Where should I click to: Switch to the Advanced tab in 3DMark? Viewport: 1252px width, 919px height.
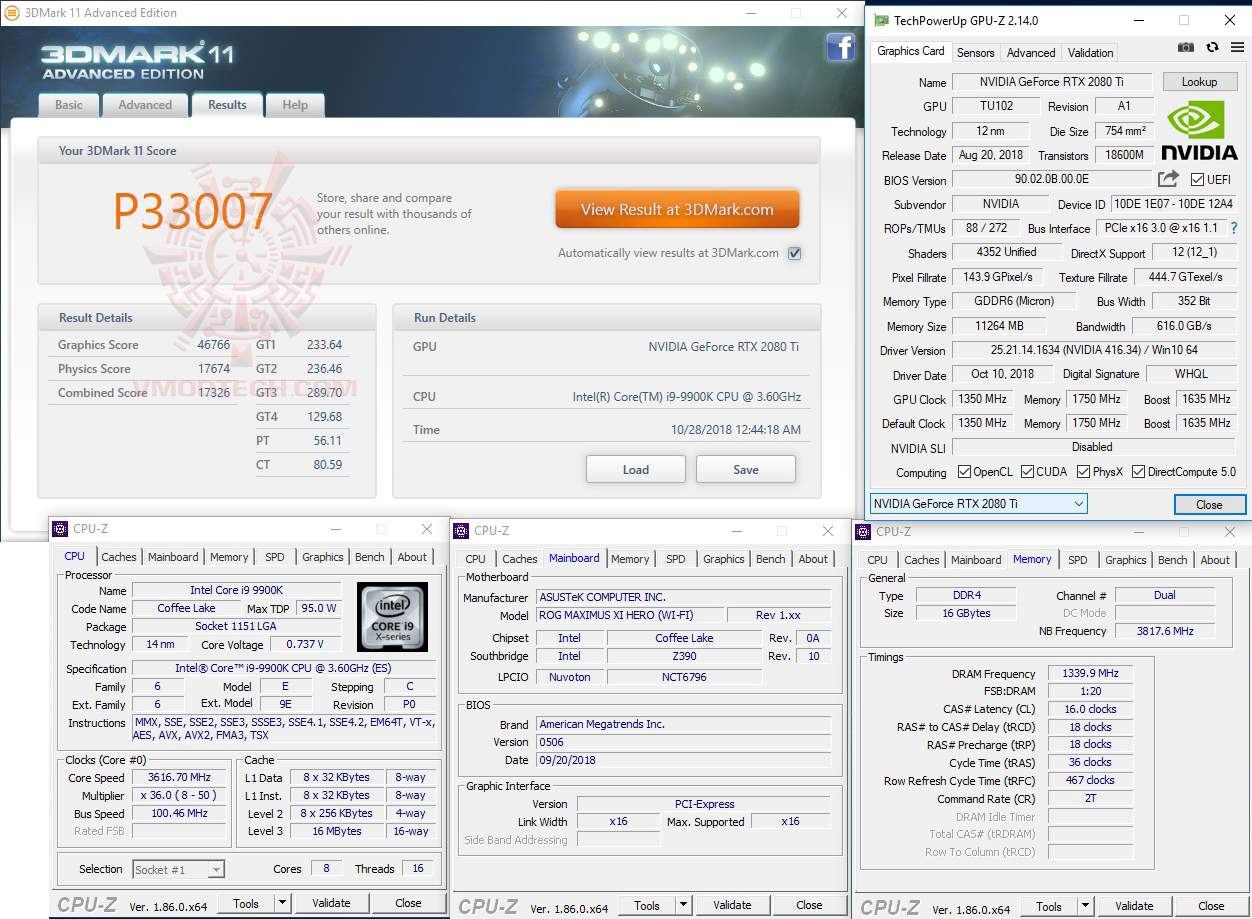[145, 105]
